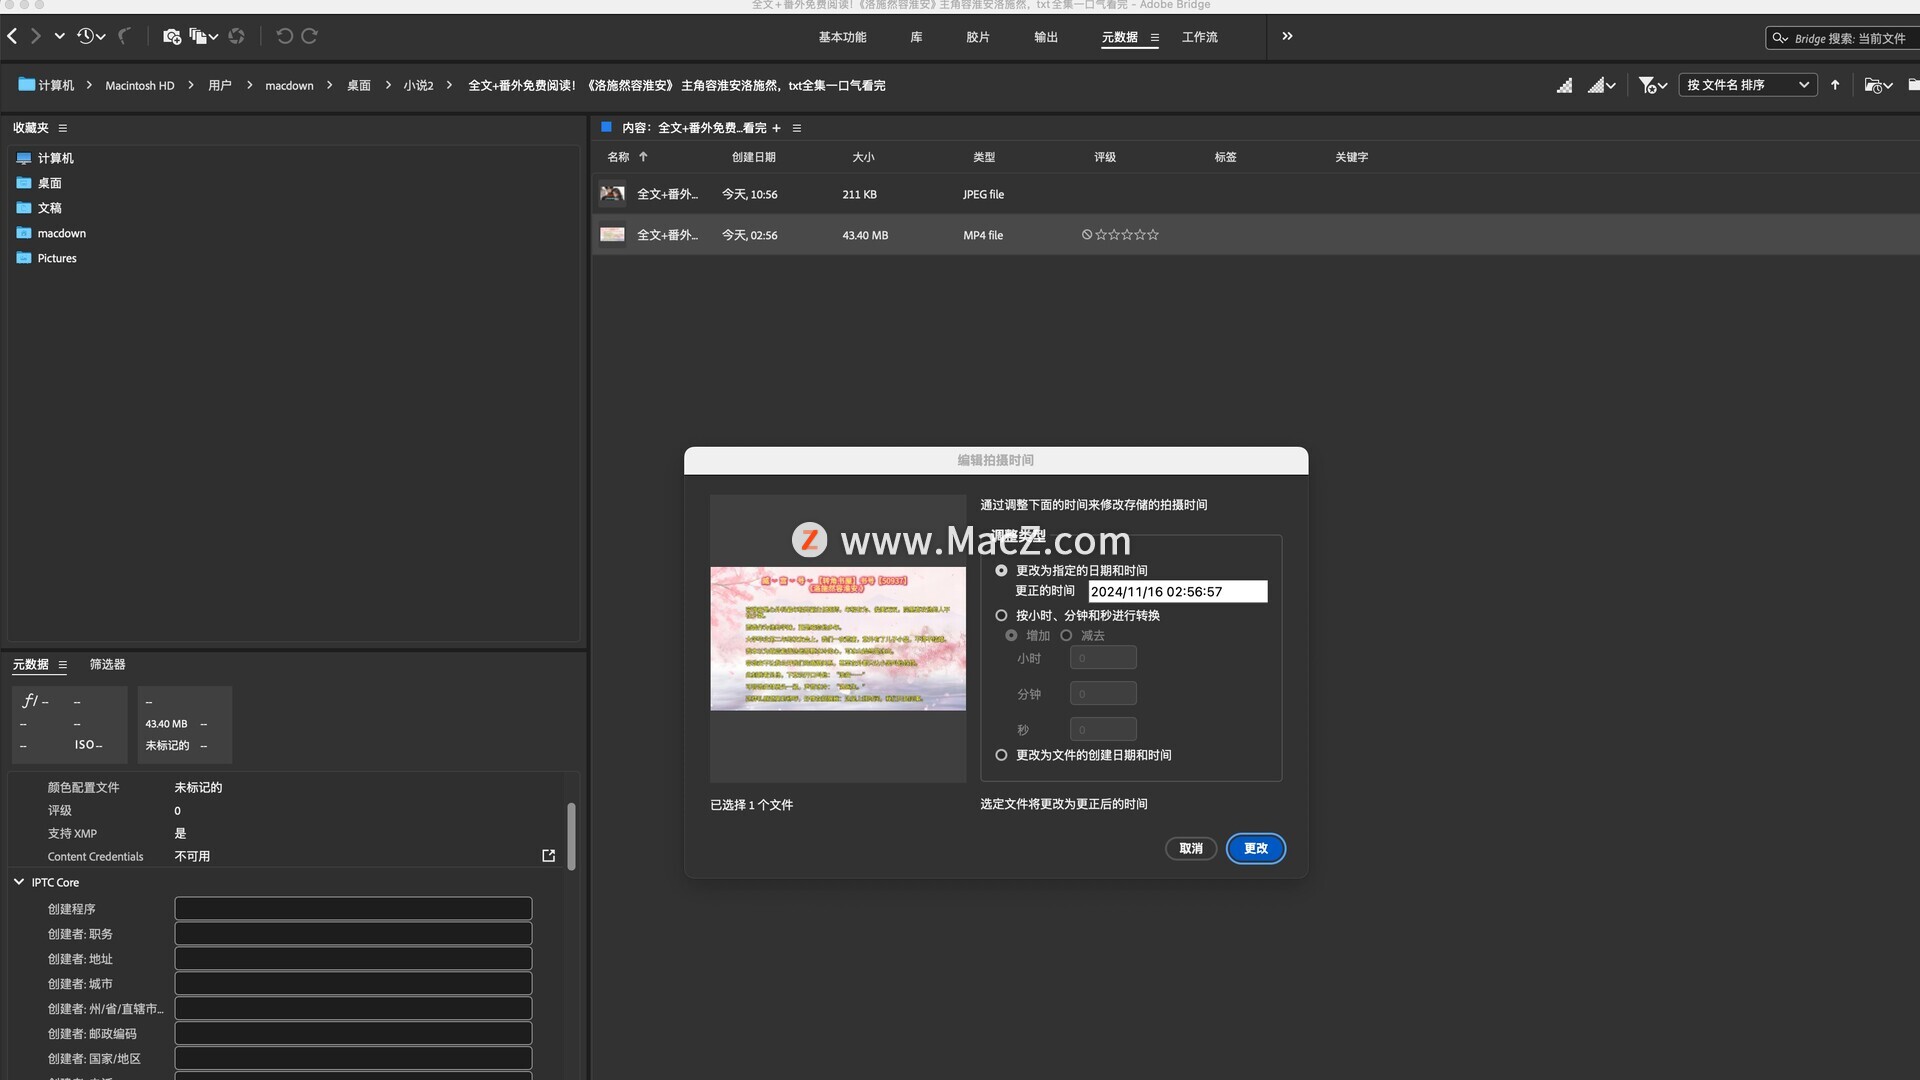Switch to 工作流 workspace

pos(1200,37)
